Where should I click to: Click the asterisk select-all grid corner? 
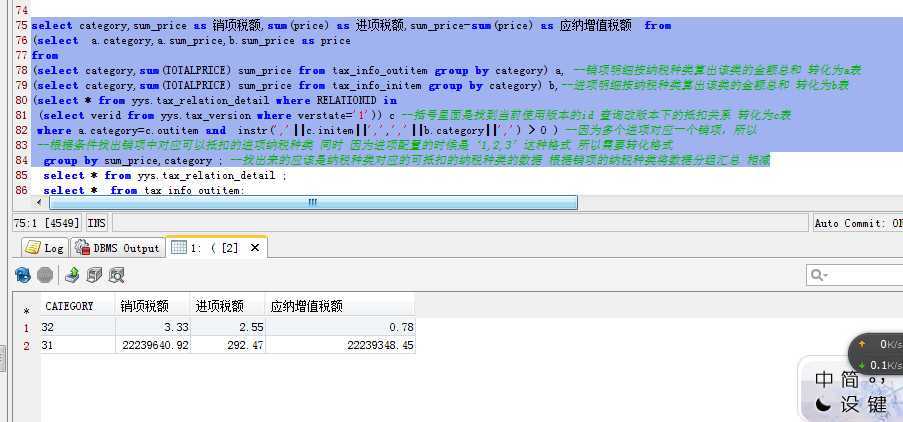(x=26, y=311)
